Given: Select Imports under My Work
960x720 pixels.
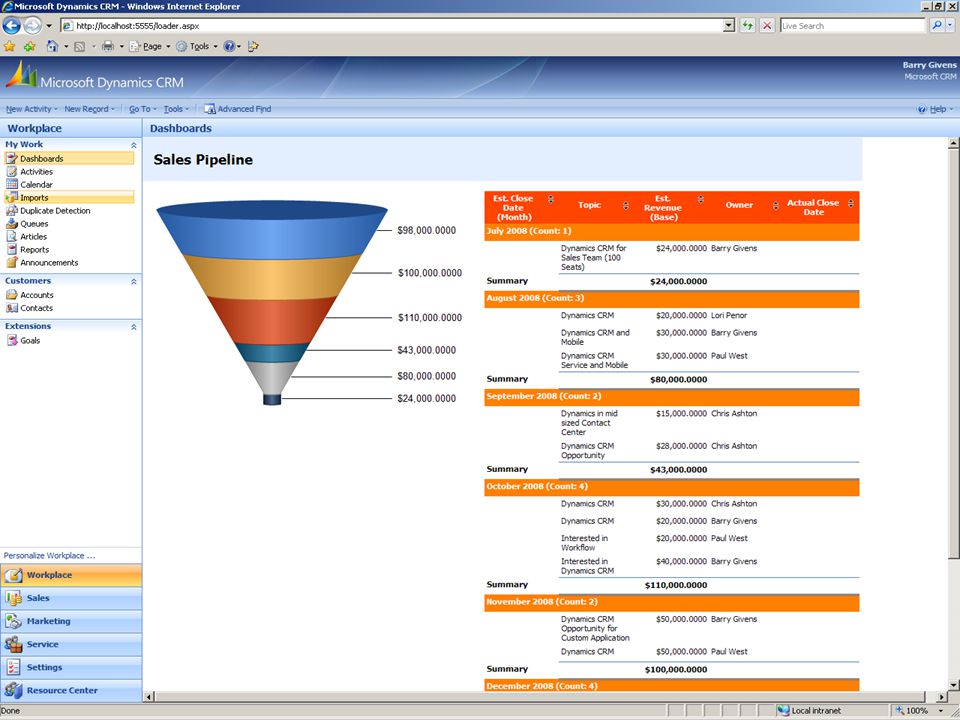Looking at the screenshot, I should 69,198.
